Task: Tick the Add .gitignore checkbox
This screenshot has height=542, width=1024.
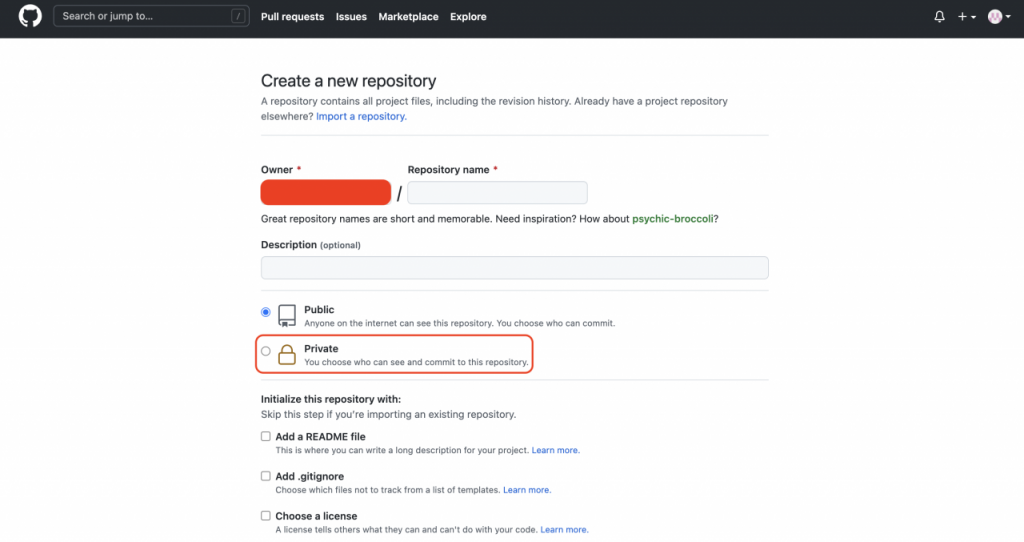Action: (x=266, y=476)
